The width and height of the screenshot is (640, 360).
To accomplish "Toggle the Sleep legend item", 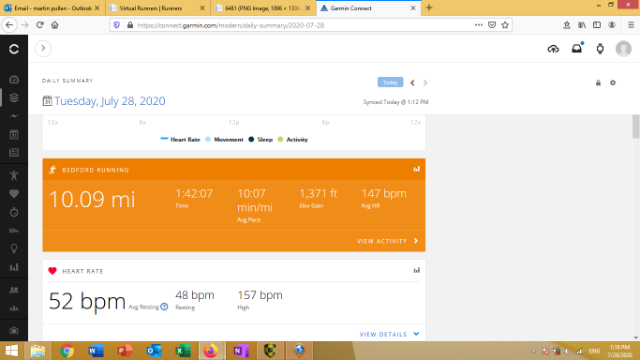I will tap(260, 140).
